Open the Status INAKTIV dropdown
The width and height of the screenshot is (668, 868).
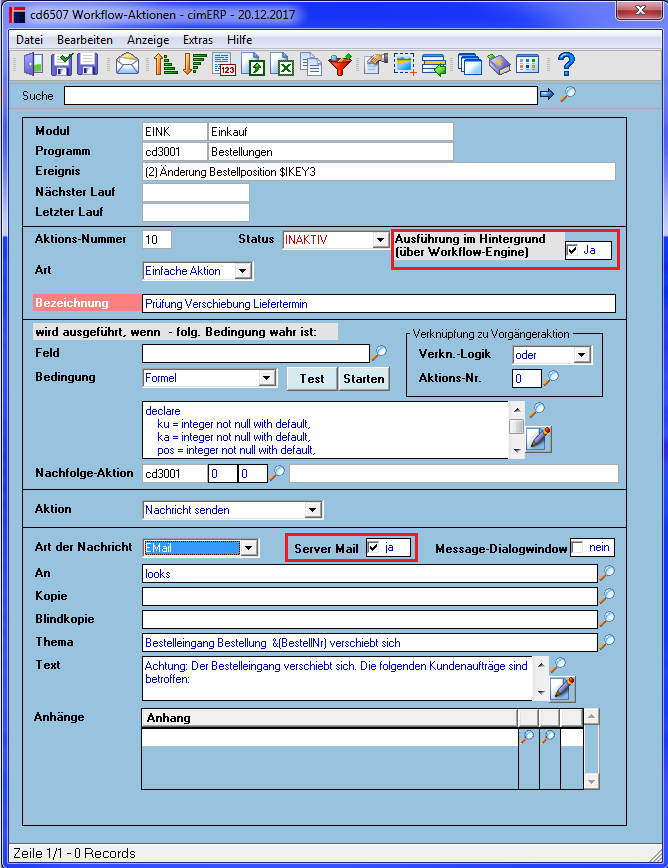point(380,240)
